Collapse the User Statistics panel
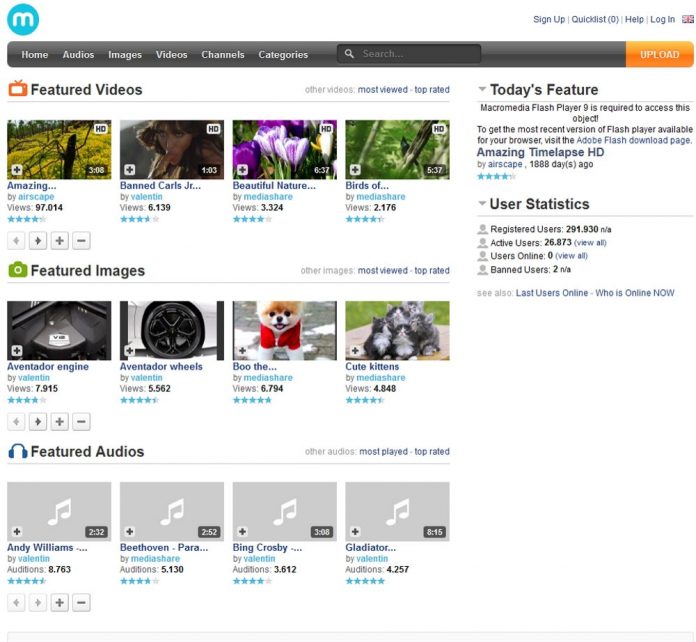The height and width of the screenshot is (642, 696). (482, 204)
